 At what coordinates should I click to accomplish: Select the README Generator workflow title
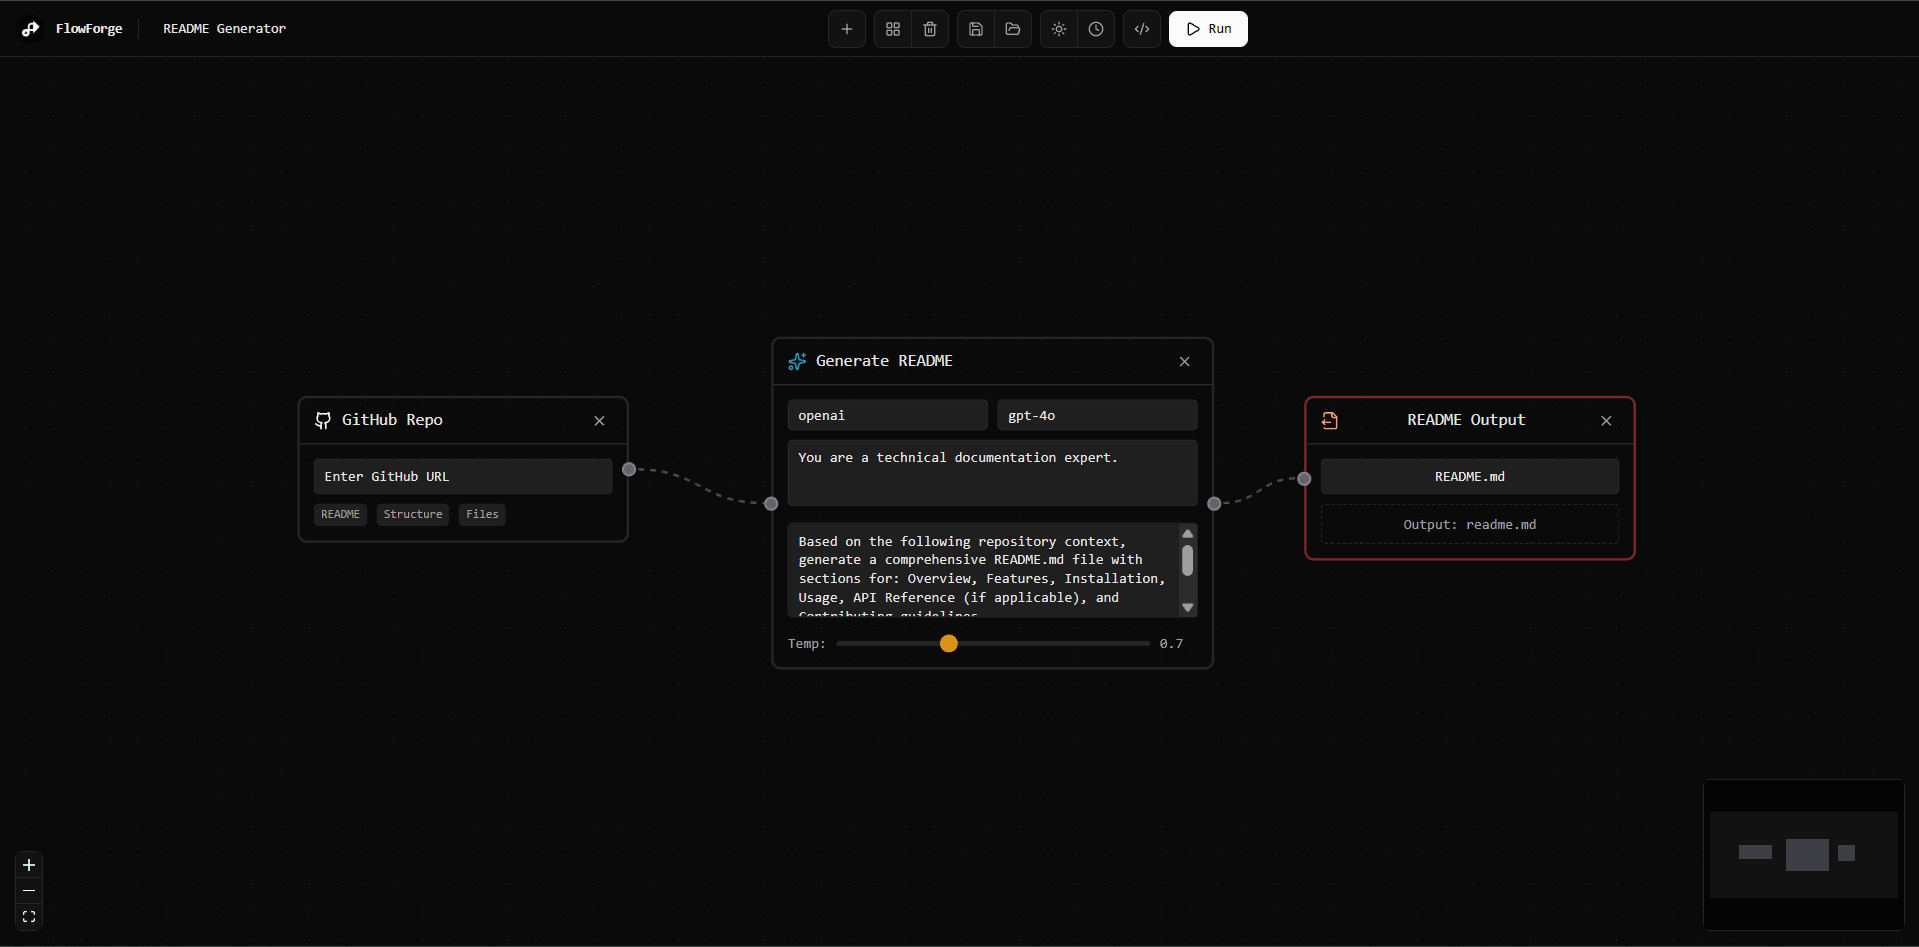223,28
